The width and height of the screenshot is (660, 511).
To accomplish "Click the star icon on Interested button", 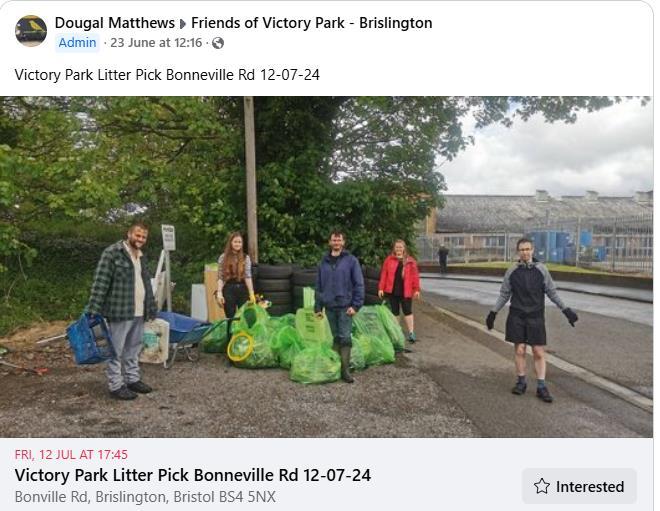I will point(541,486).
